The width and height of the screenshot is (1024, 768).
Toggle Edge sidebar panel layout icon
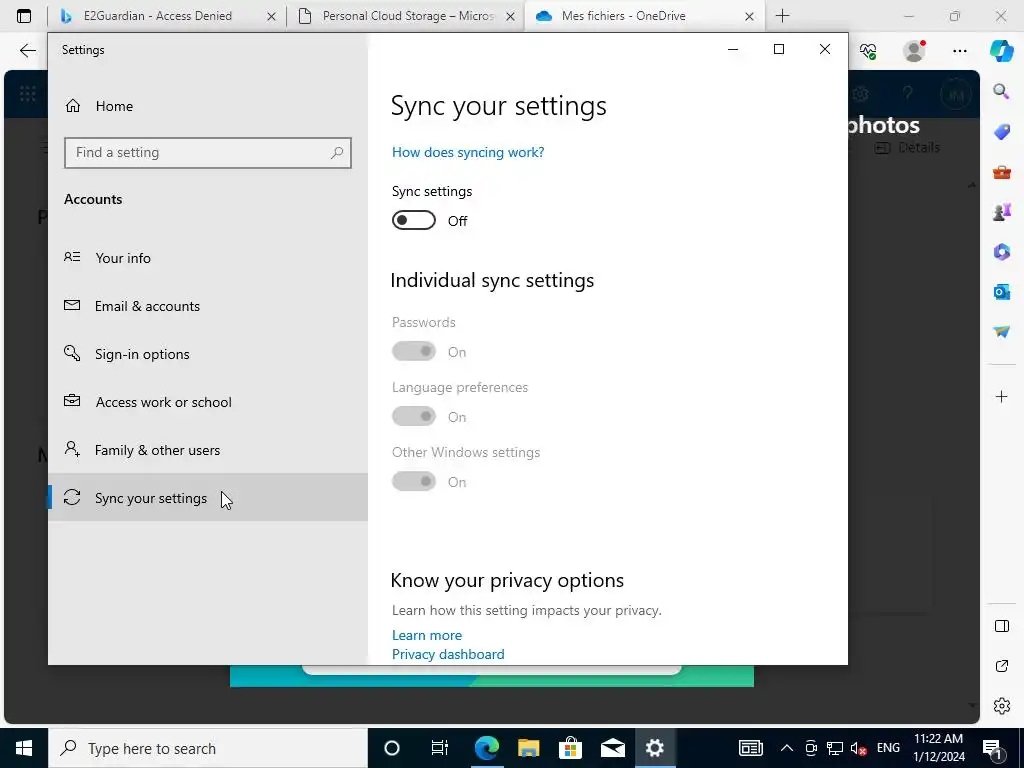point(1001,626)
